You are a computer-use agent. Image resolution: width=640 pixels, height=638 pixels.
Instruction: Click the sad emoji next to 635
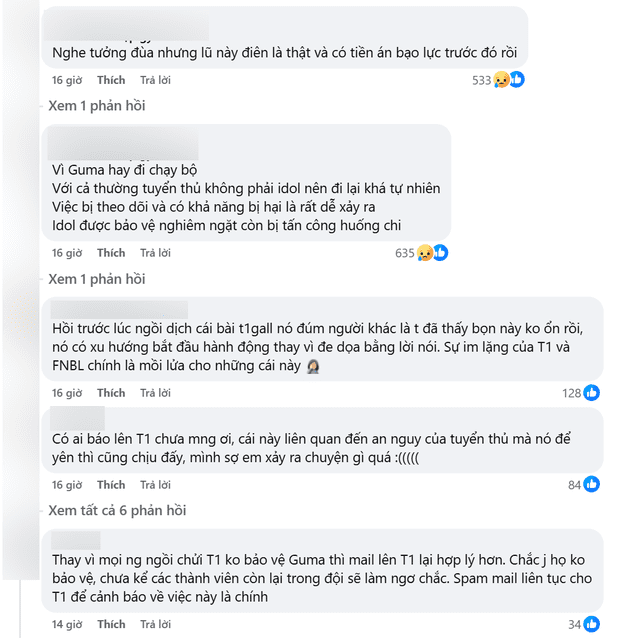click(425, 253)
